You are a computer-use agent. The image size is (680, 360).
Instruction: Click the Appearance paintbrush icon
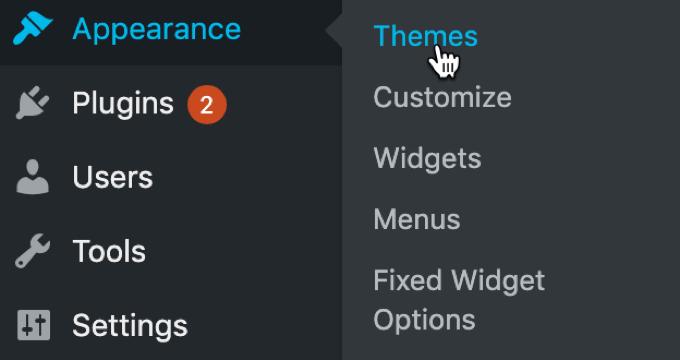(33, 29)
